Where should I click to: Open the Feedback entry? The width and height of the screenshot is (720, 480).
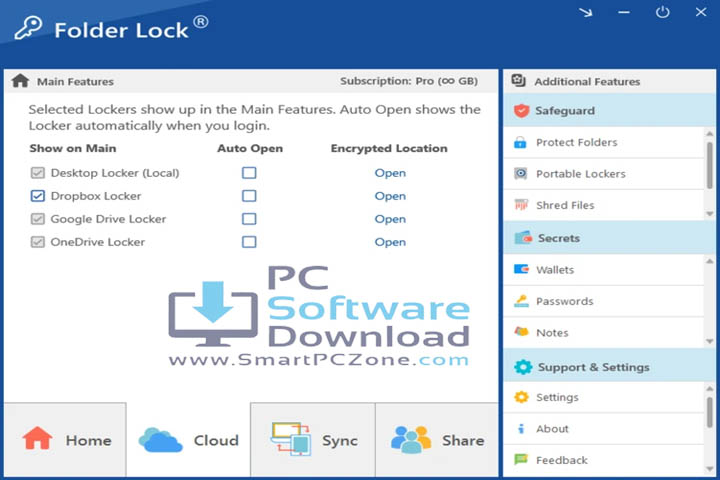[x=604, y=460]
